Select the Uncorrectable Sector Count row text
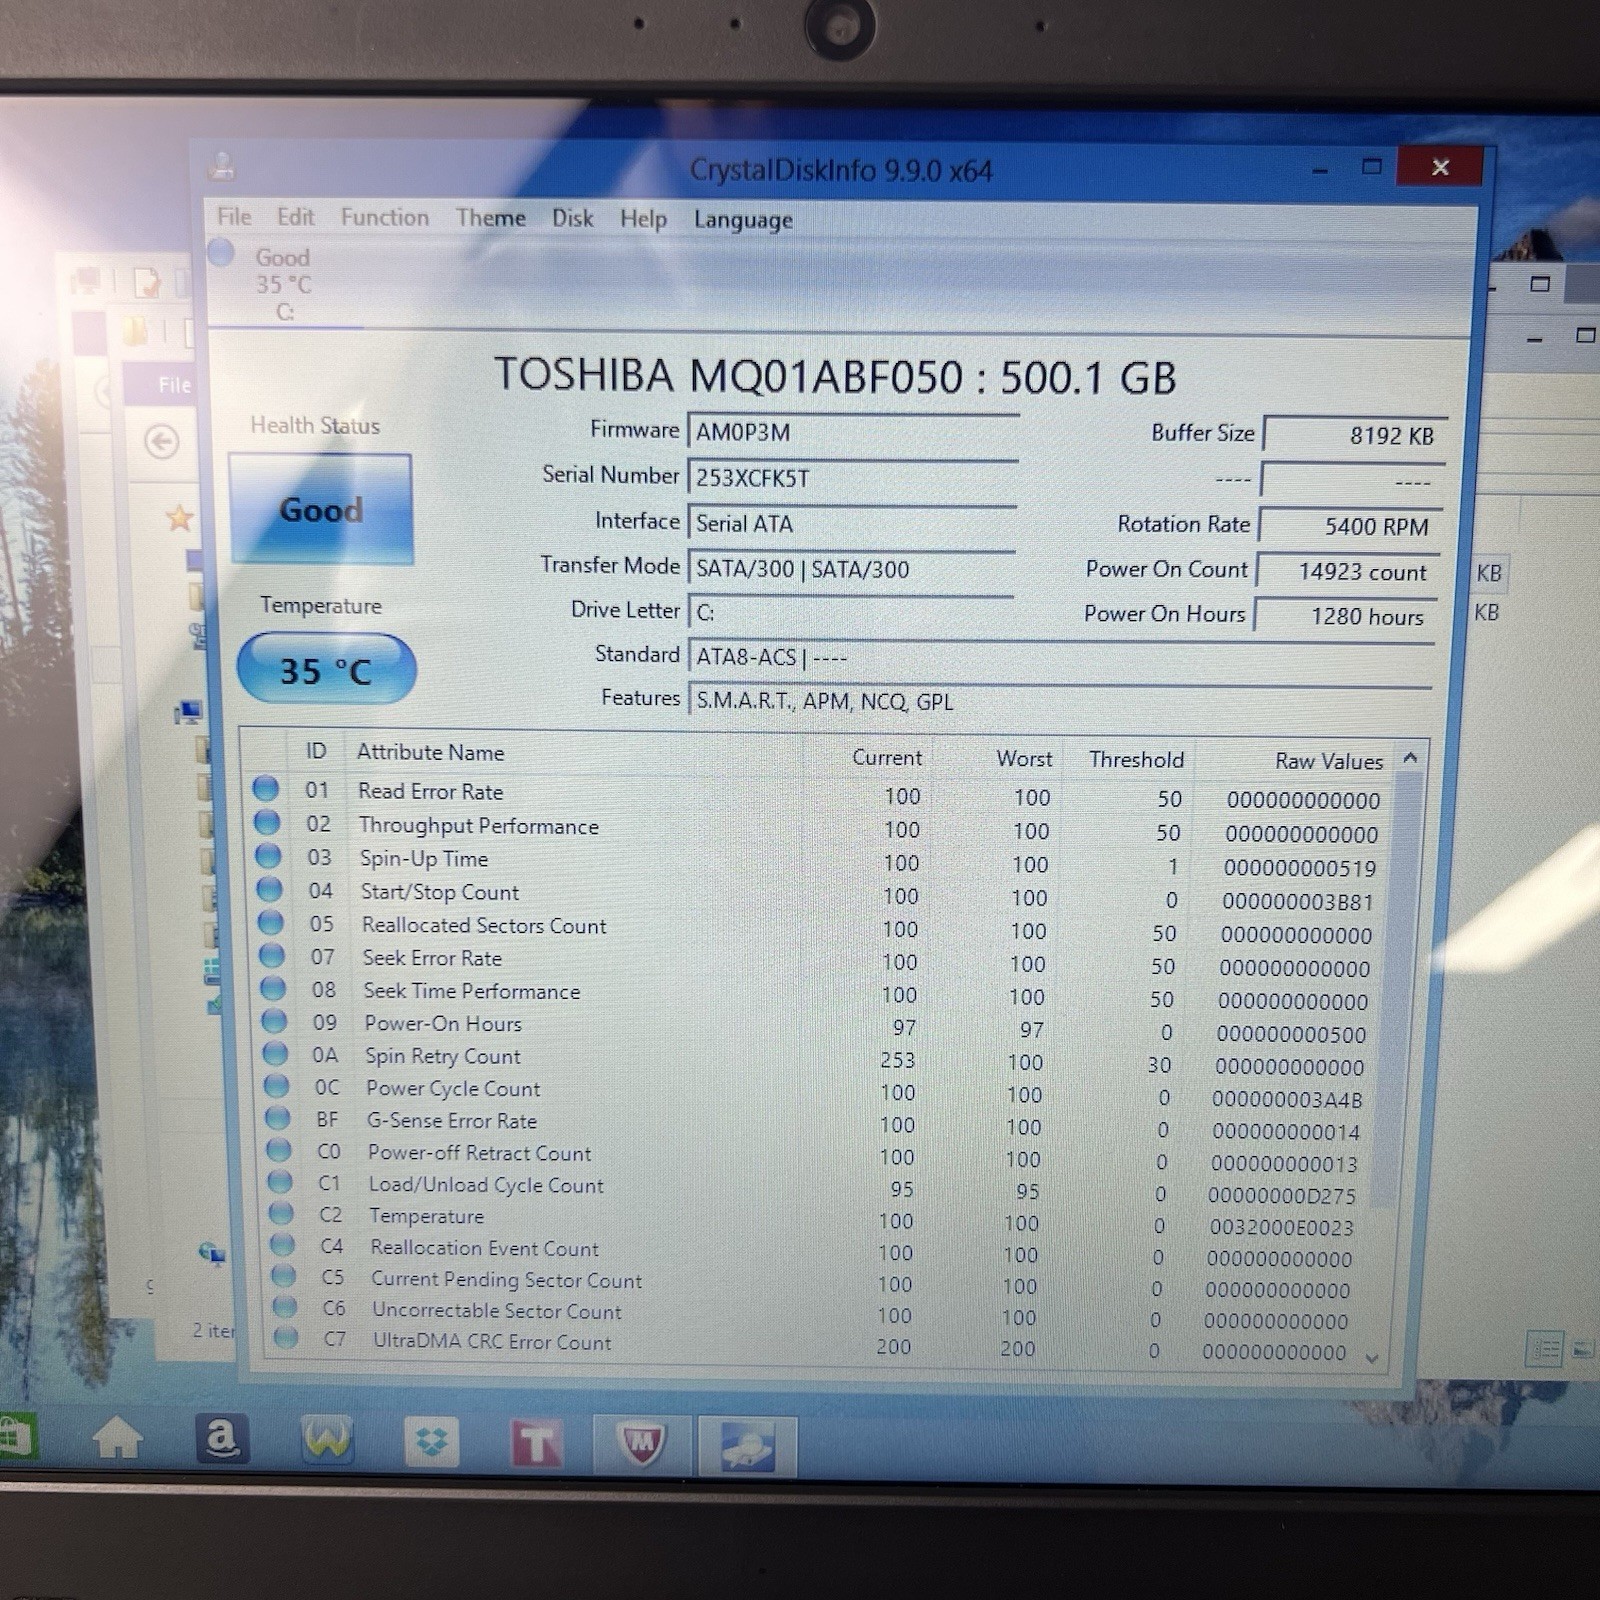 tap(497, 1310)
